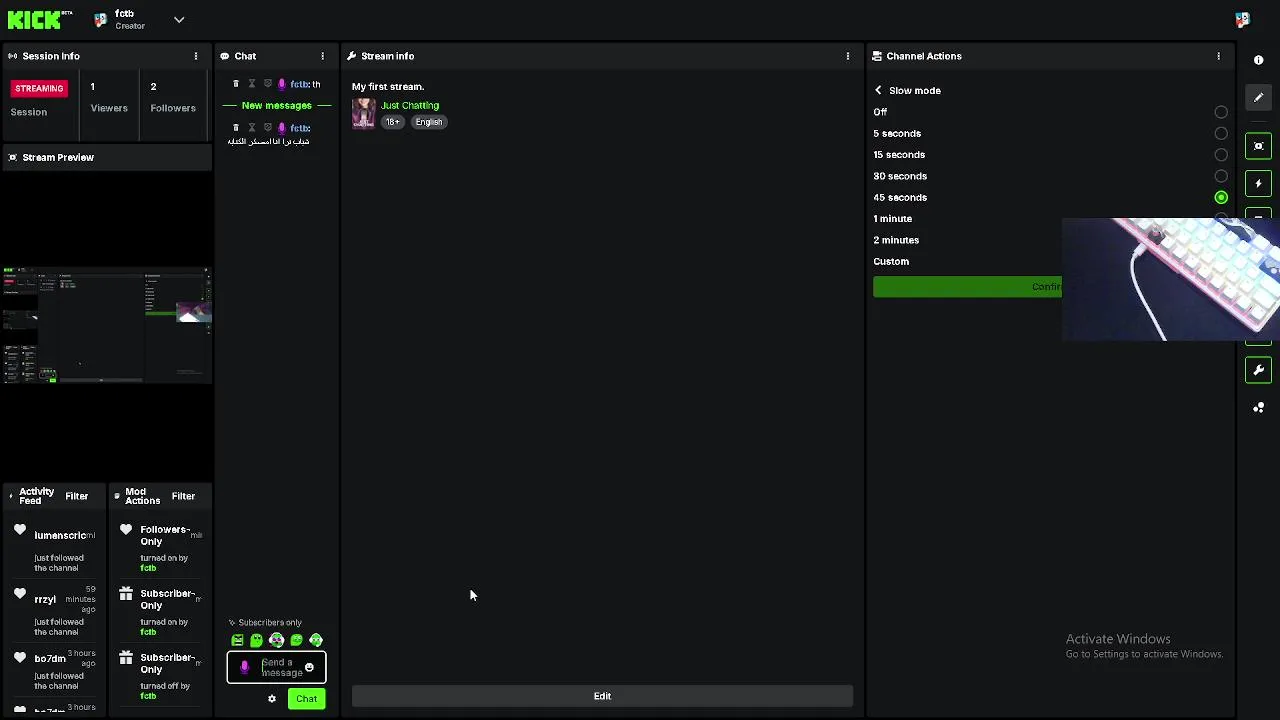The height and width of the screenshot is (720, 1280).
Task: Delete the second fctb chat message
Action: [x=236, y=128]
